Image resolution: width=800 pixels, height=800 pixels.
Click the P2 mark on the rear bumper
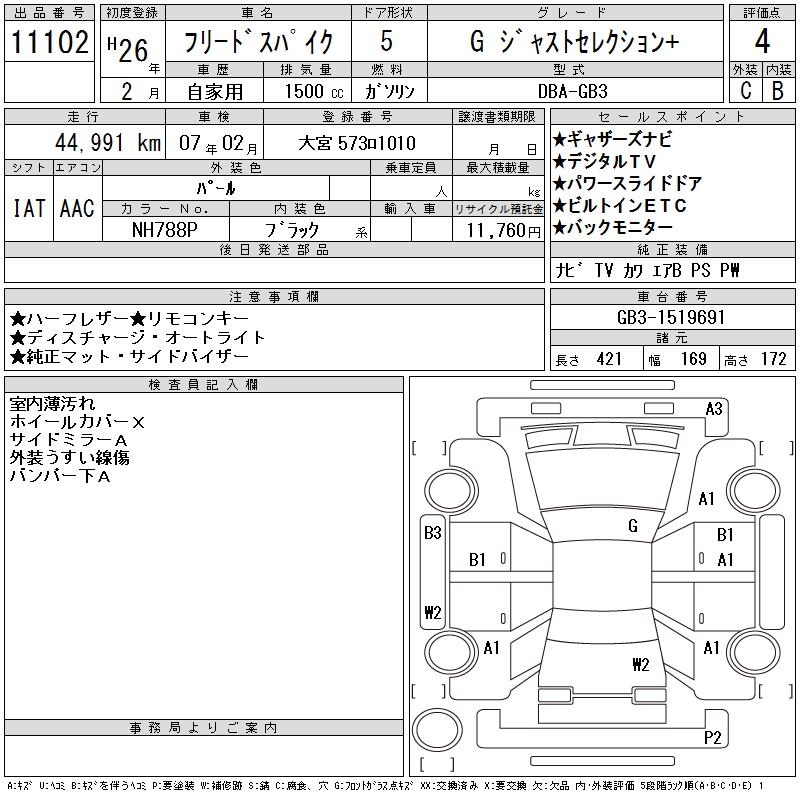tap(713, 738)
